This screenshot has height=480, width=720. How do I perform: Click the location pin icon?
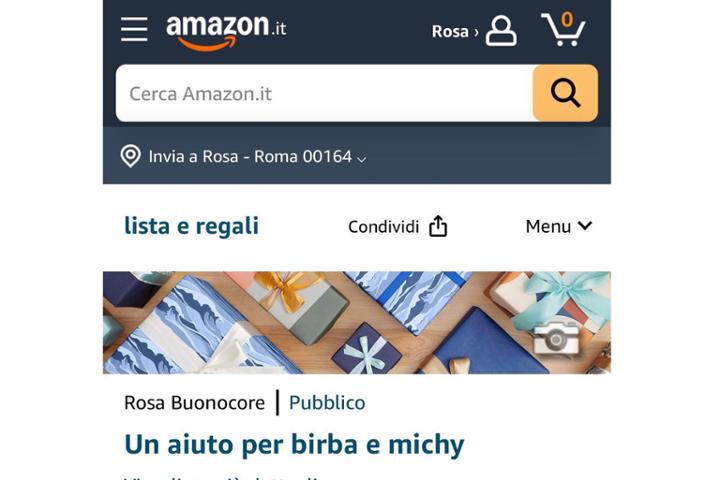[130, 156]
